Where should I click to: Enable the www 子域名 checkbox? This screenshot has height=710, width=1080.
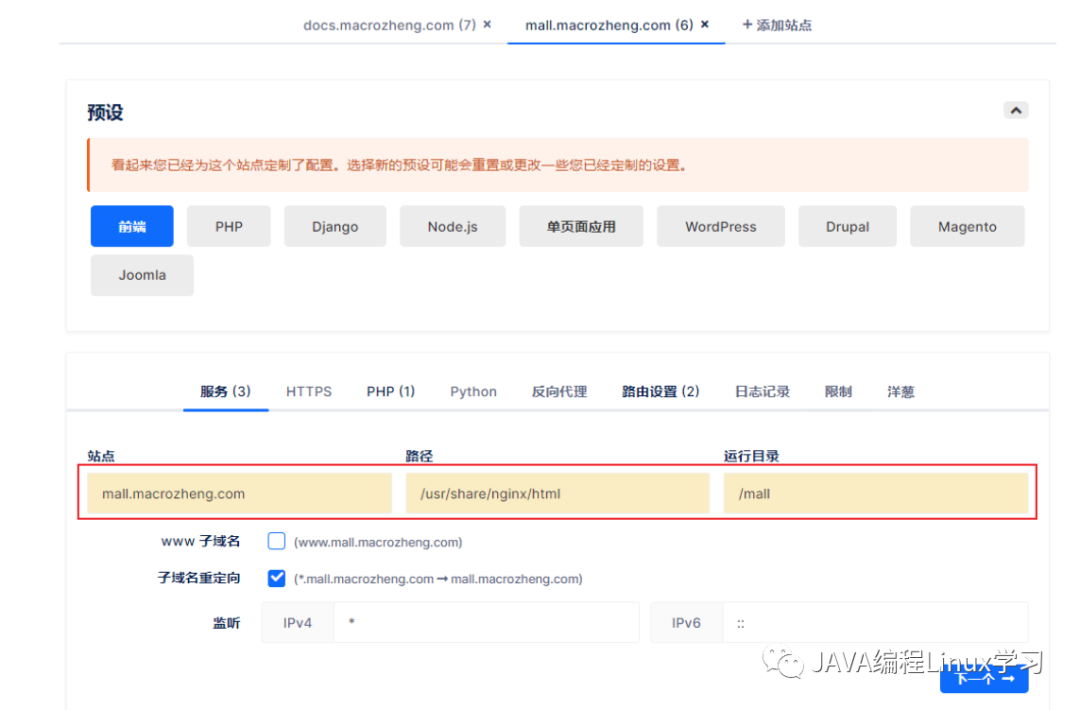click(276, 541)
